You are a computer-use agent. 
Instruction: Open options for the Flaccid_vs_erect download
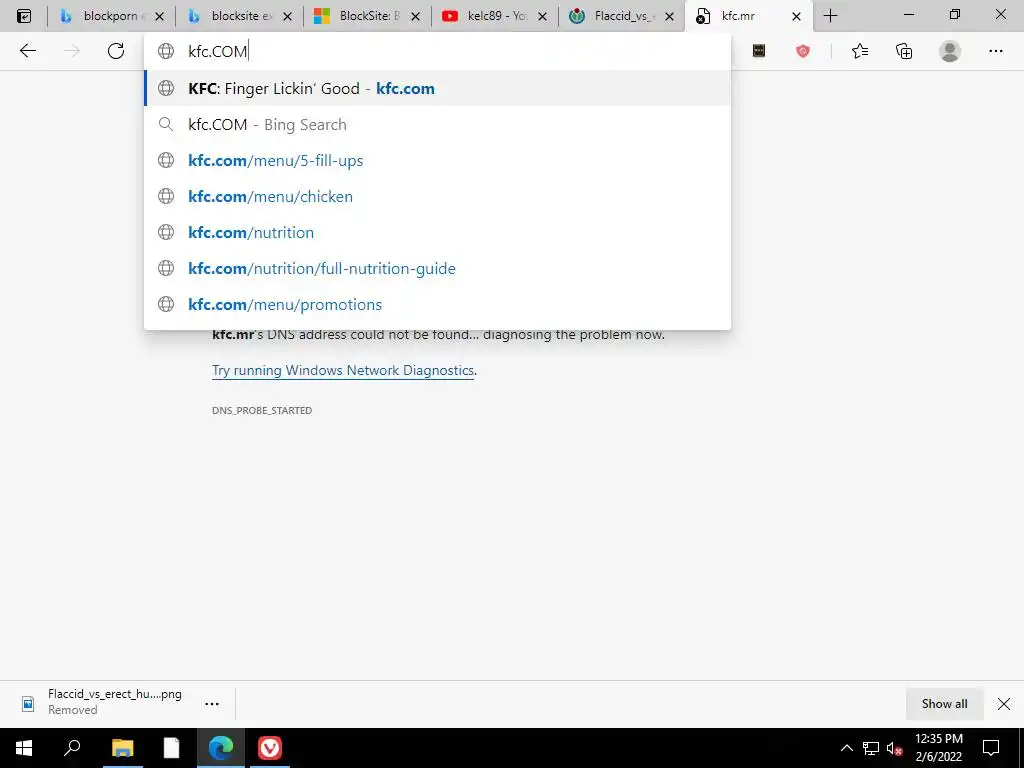coord(212,703)
